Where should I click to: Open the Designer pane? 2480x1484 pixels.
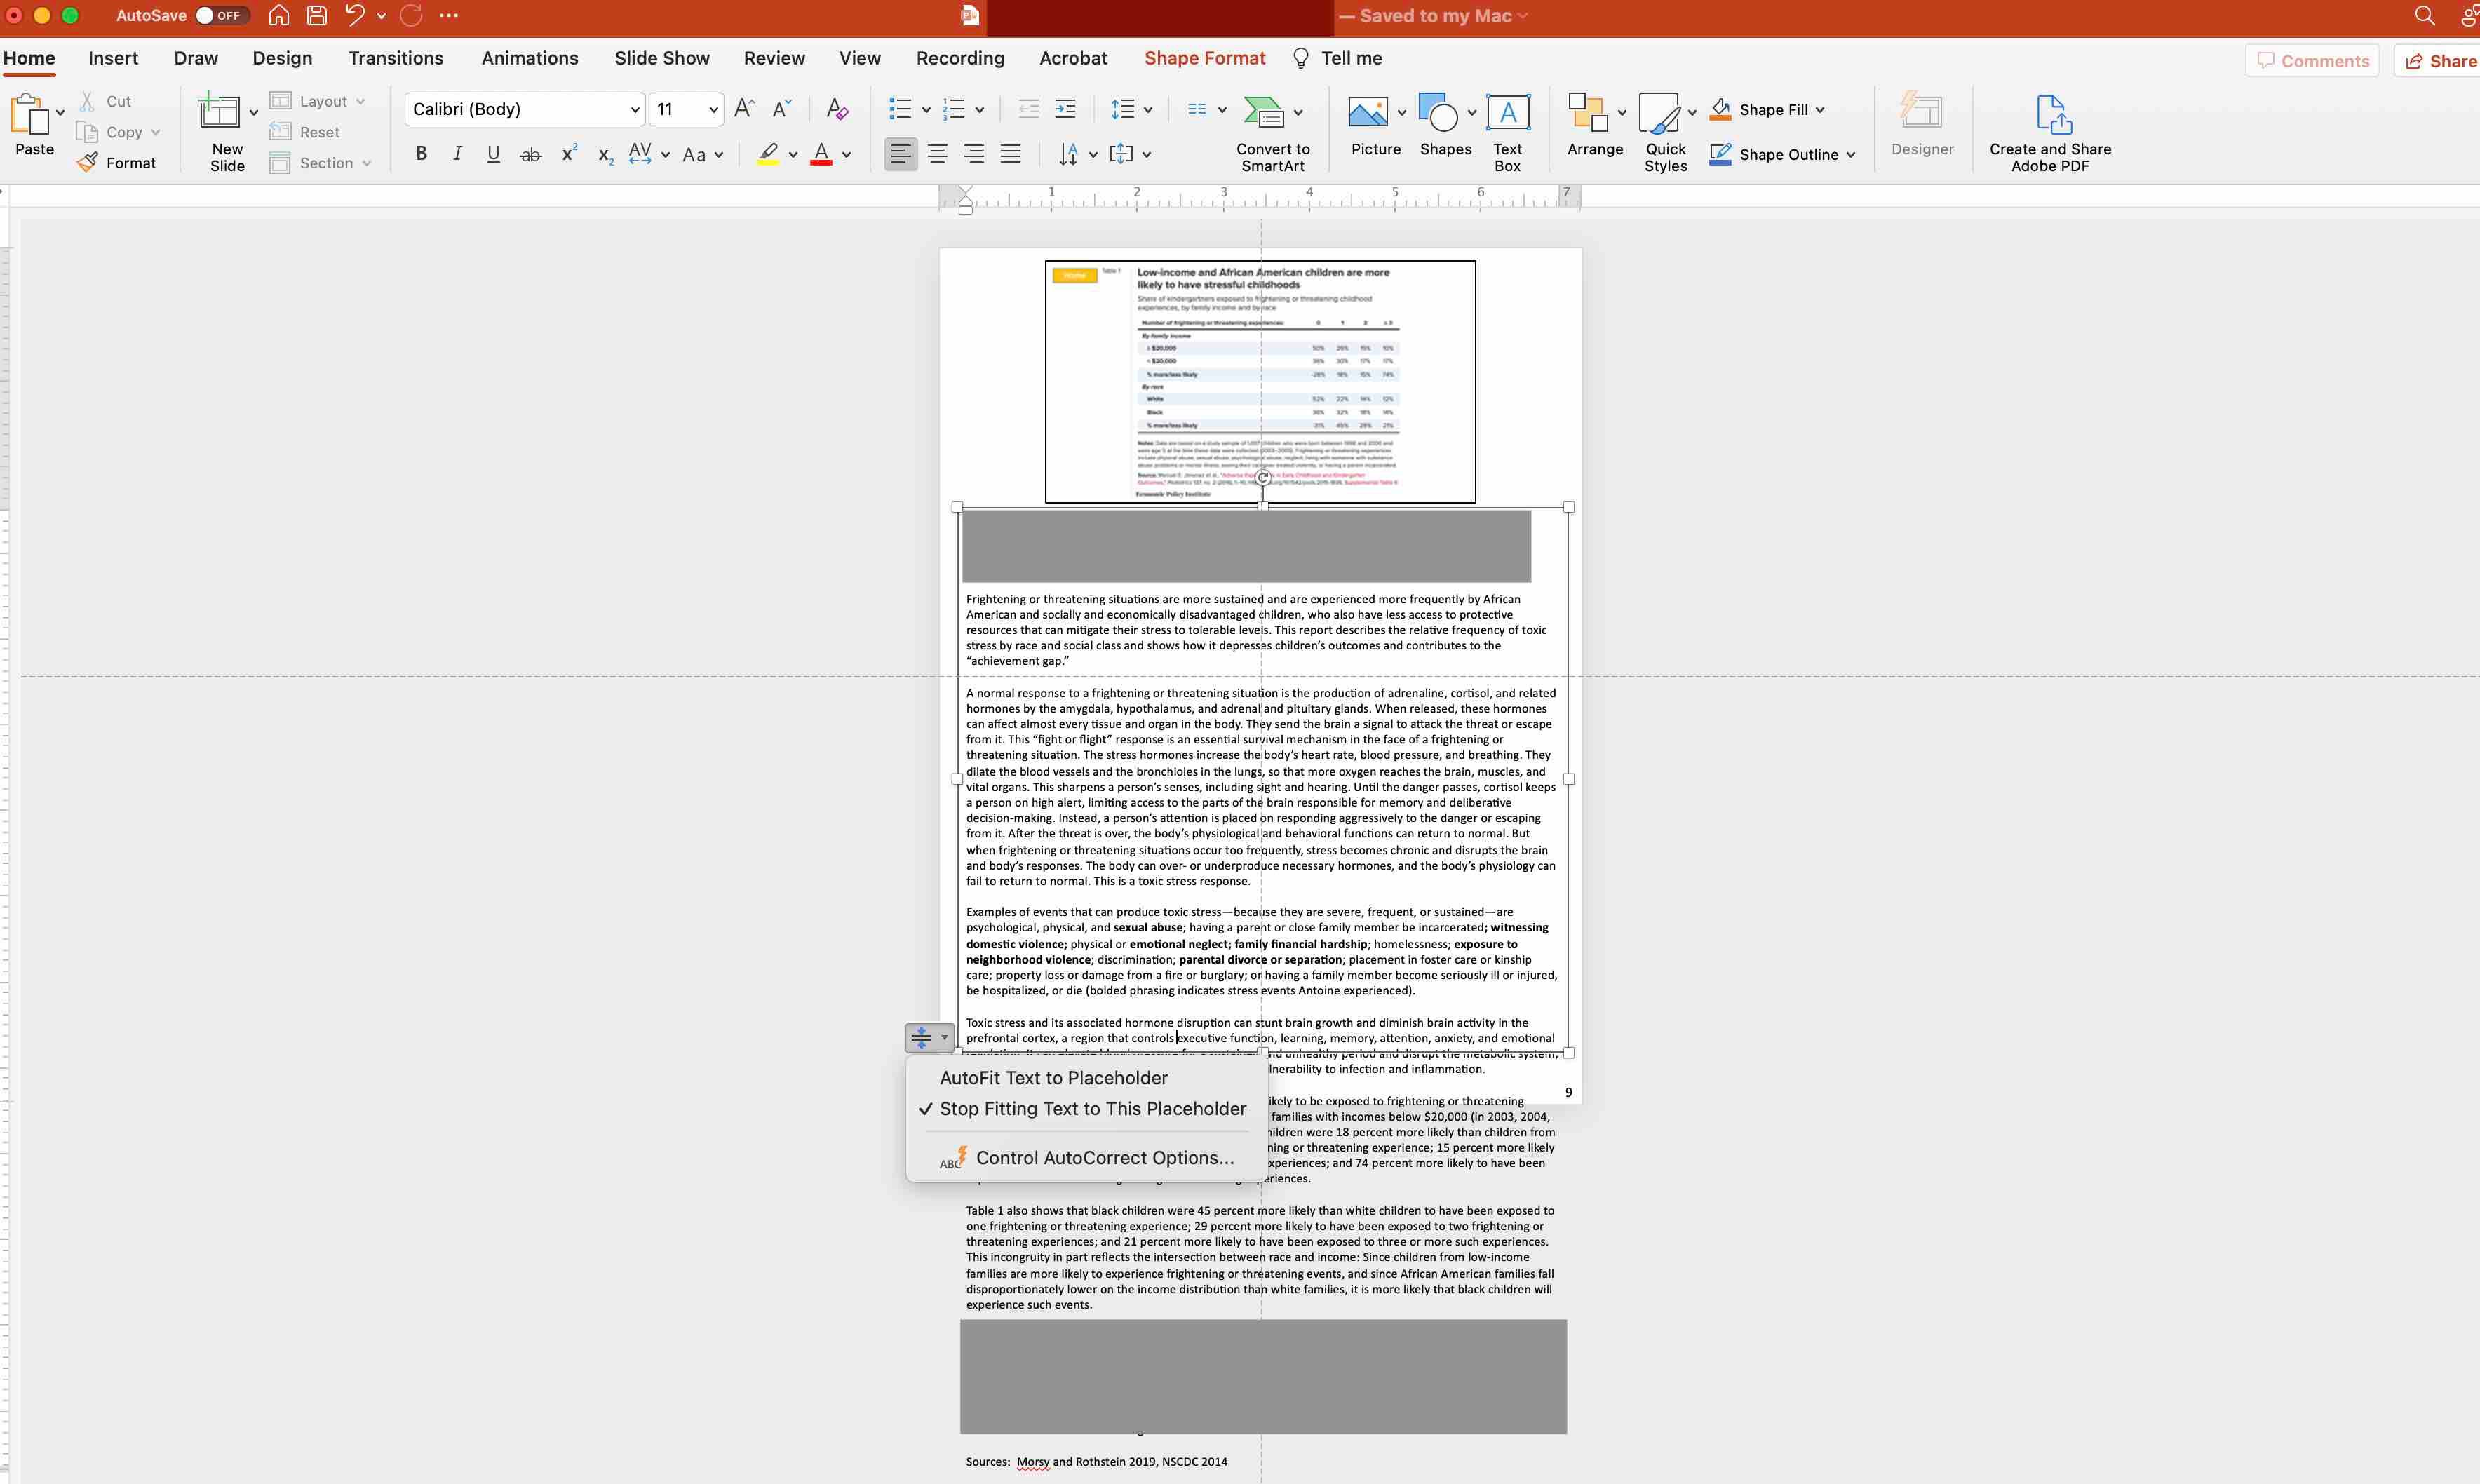1922,124
